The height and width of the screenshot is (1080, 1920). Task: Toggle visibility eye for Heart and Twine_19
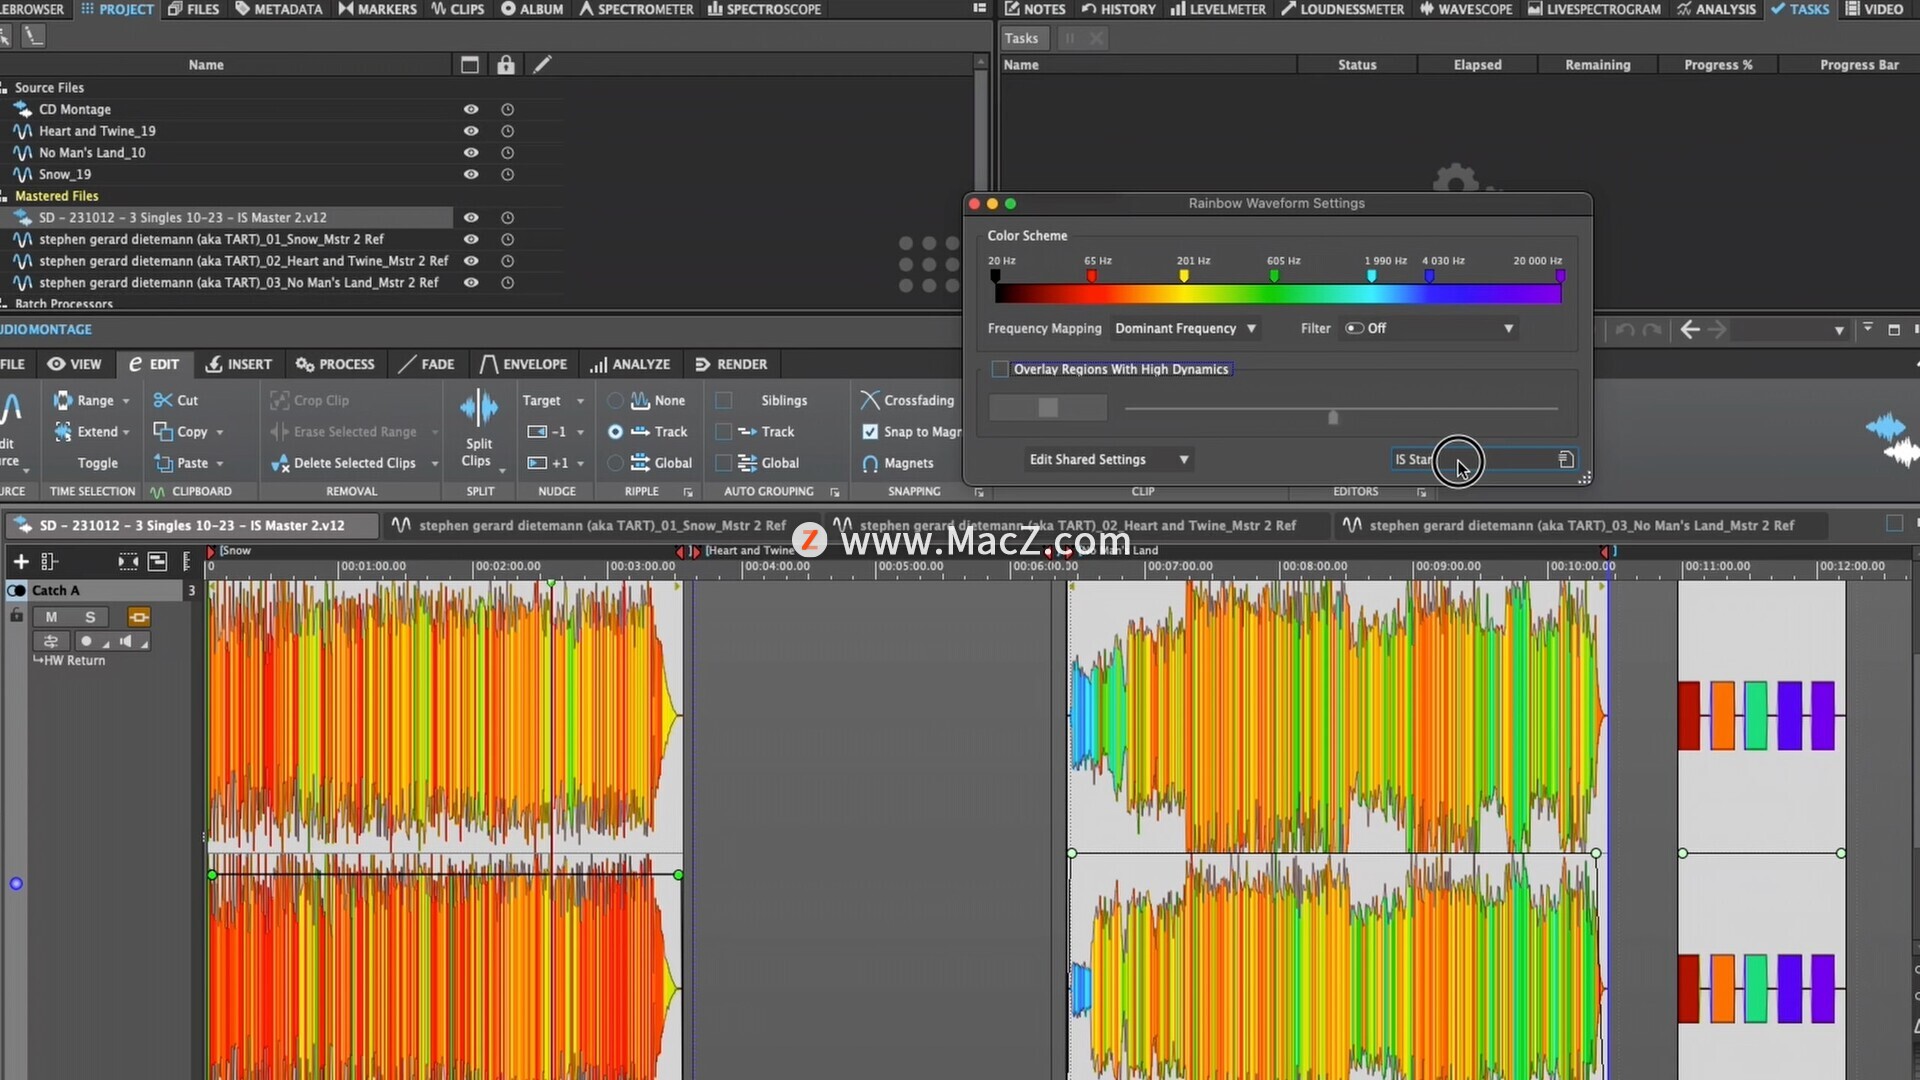click(x=471, y=131)
